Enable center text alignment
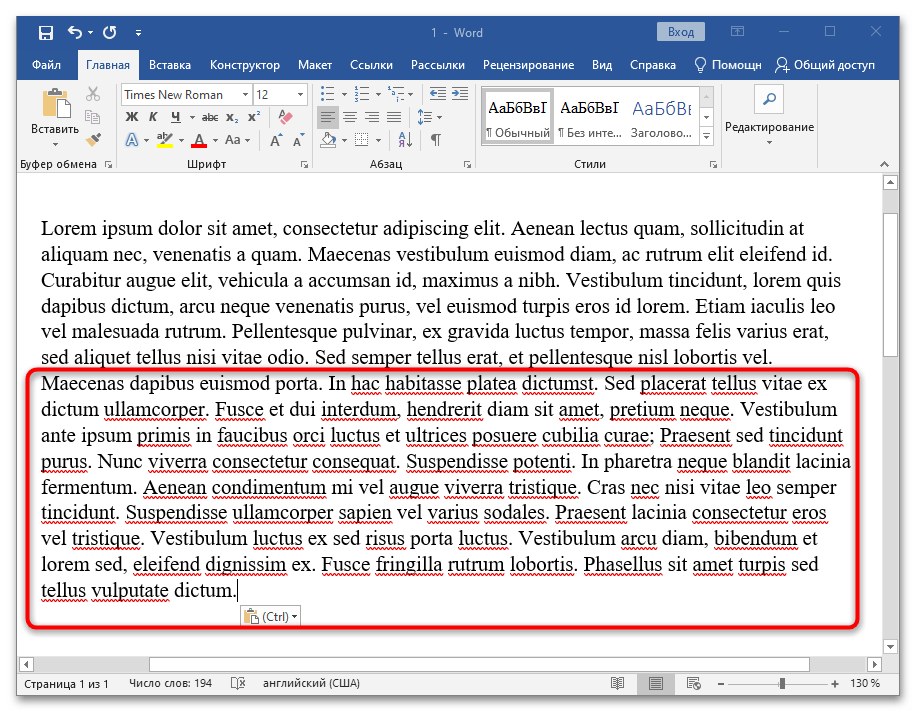The height and width of the screenshot is (712, 916). tap(349, 117)
